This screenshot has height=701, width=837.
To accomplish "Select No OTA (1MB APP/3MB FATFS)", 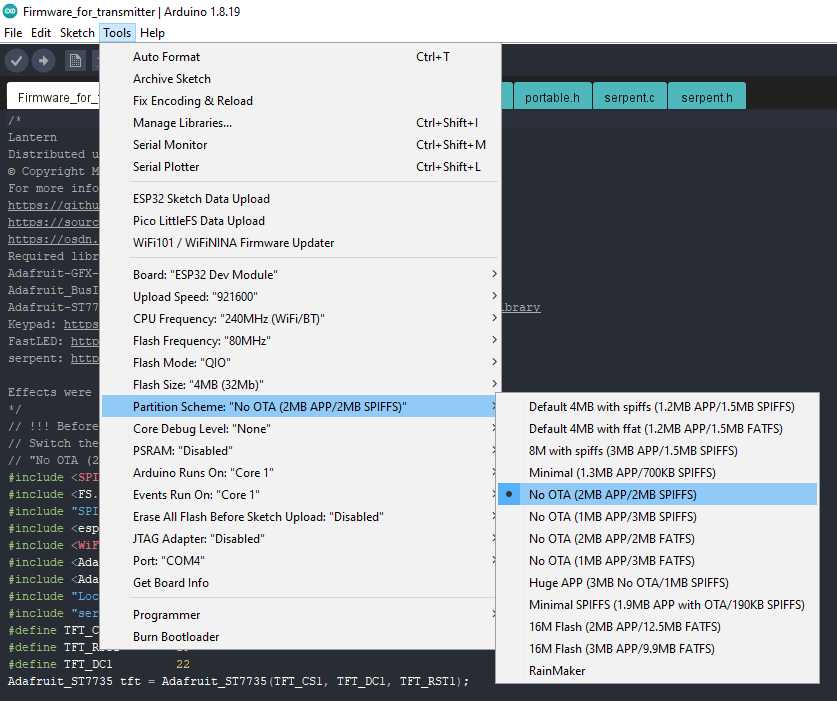I will (x=658, y=561).
